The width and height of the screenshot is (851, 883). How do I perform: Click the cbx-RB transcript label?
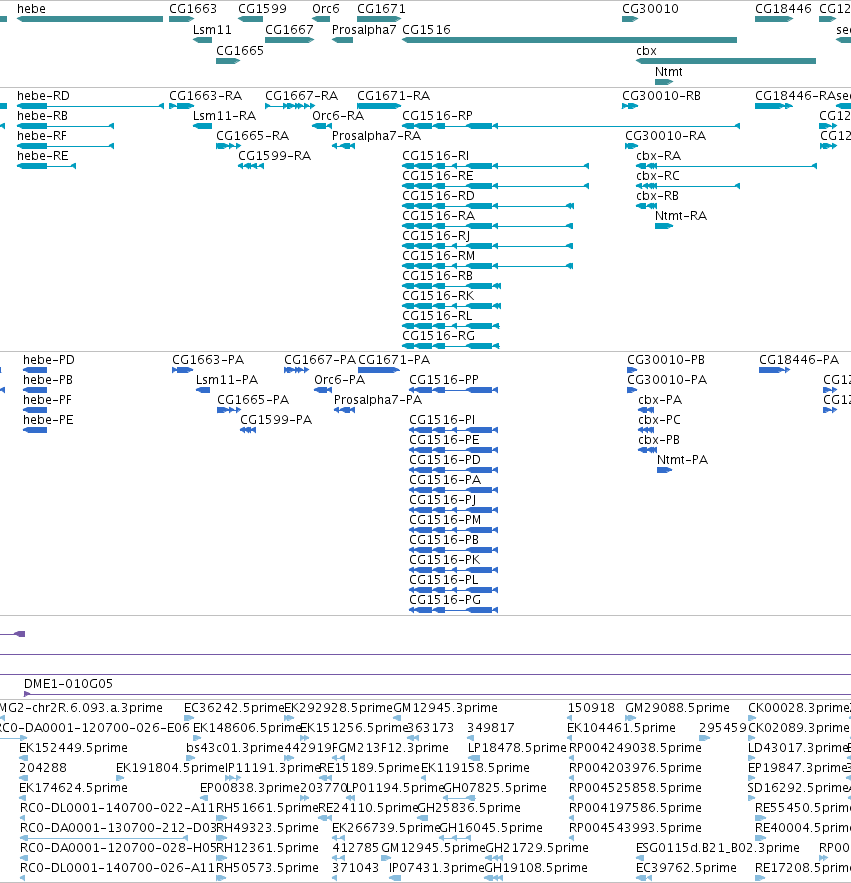coord(657,195)
